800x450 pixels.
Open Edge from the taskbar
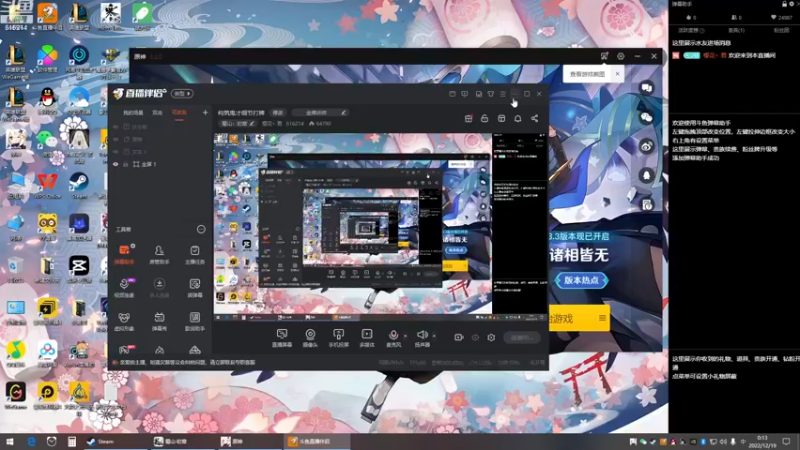pos(31,441)
